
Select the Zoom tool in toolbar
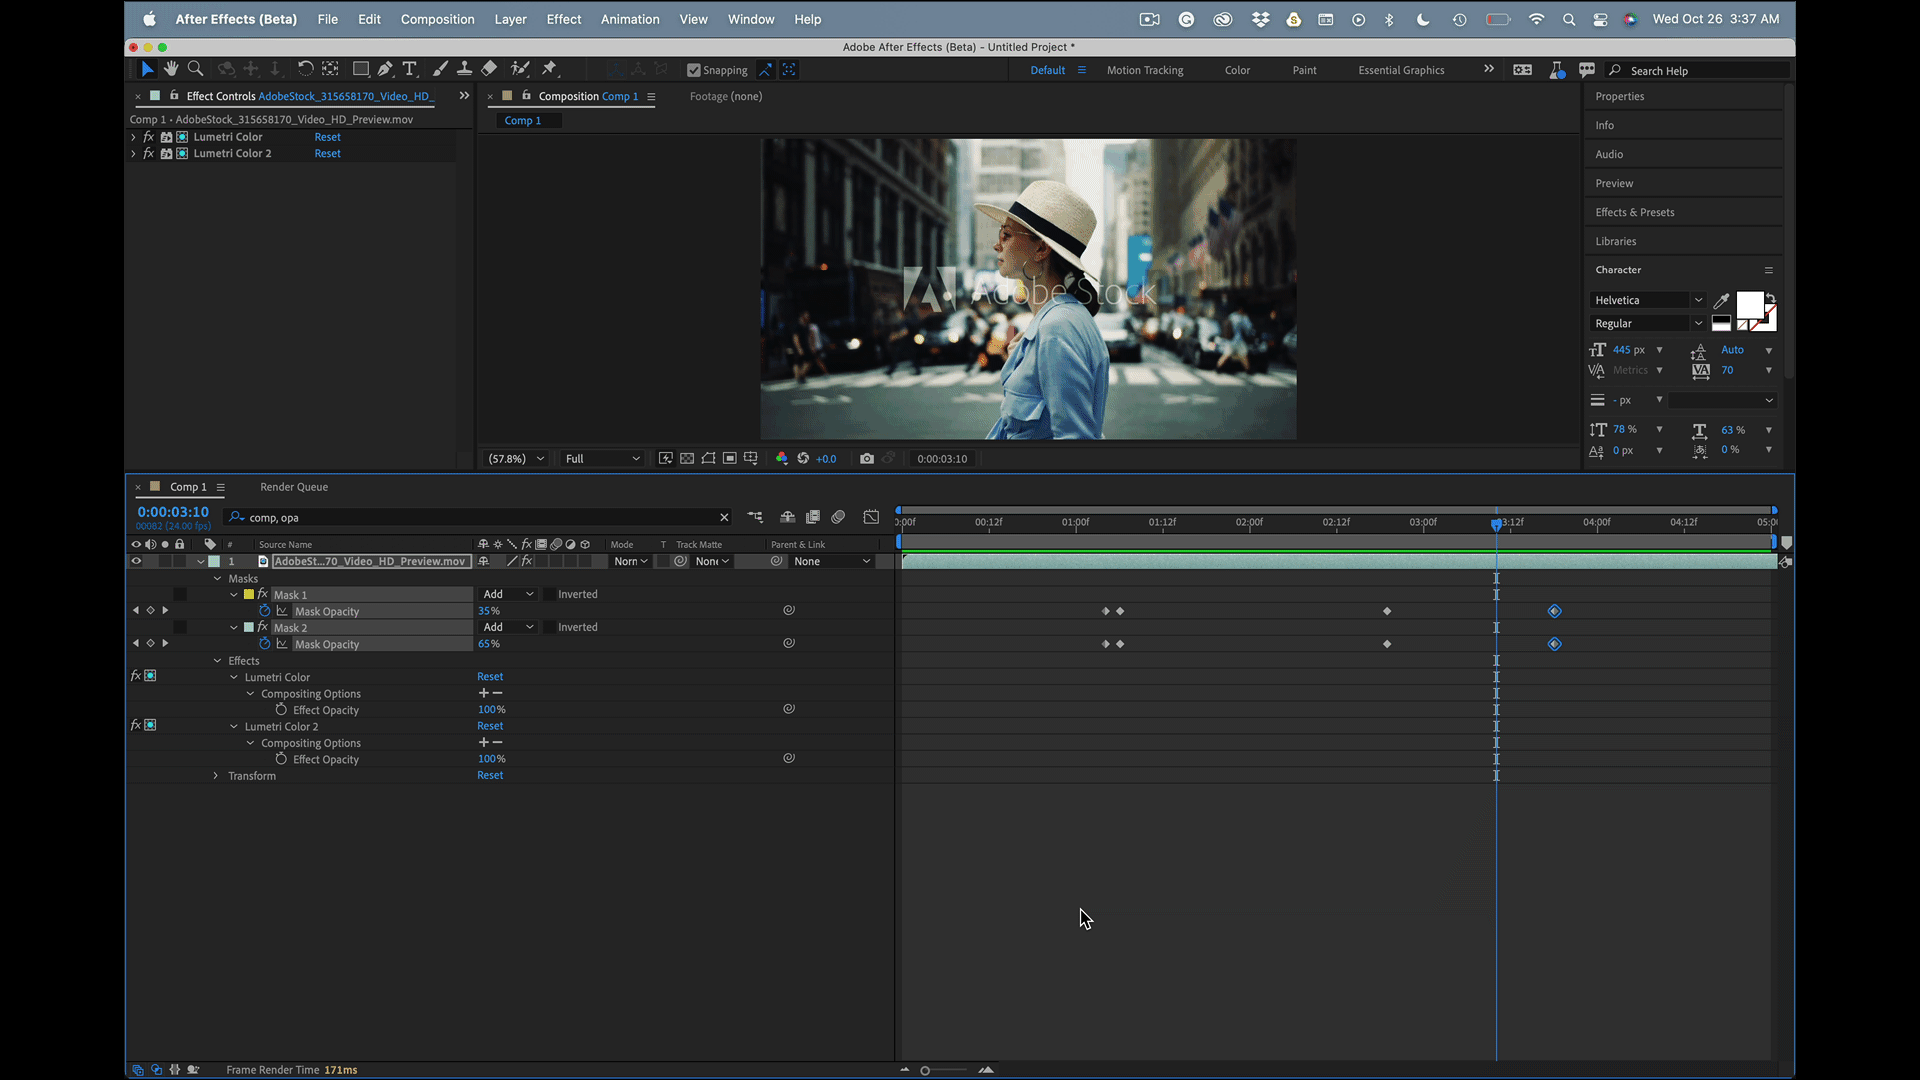pos(196,69)
